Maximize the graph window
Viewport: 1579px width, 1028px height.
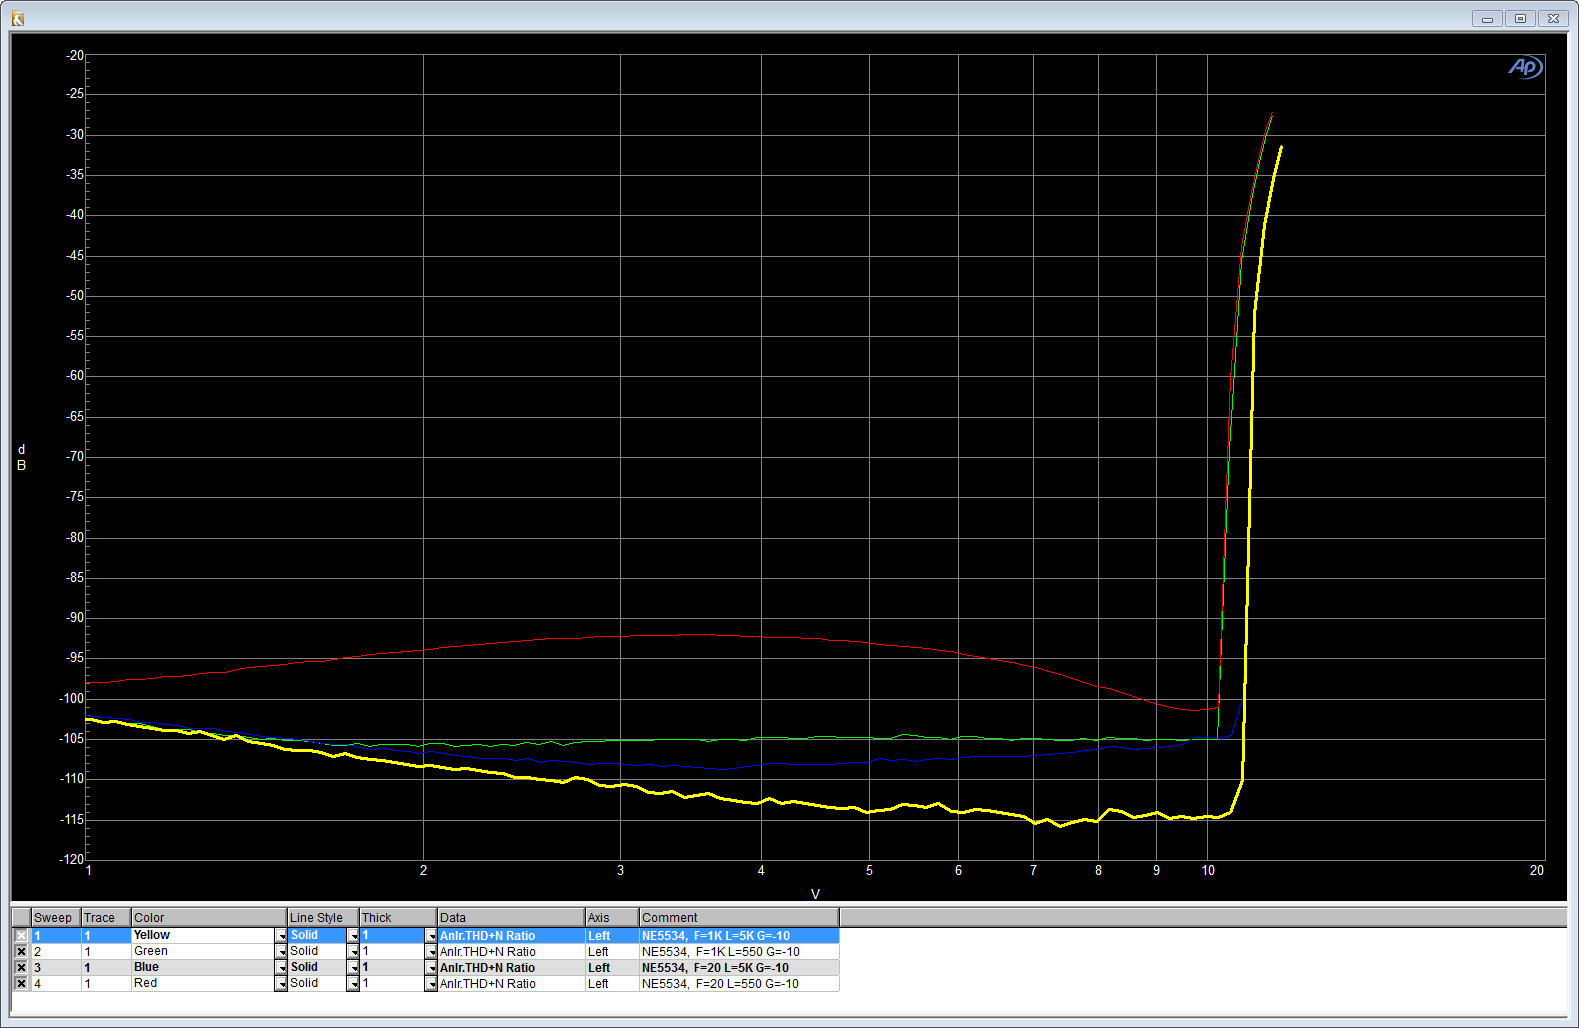tap(1520, 18)
